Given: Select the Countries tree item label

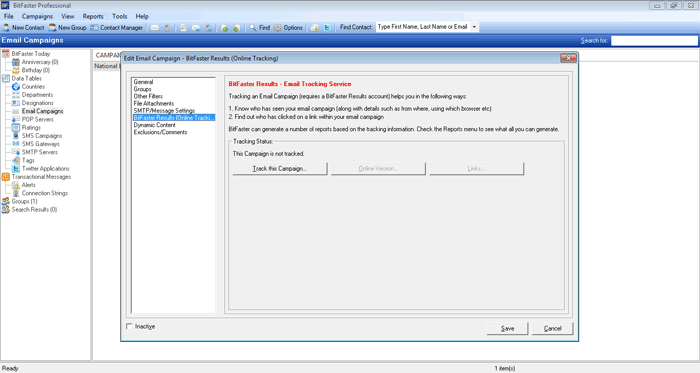Looking at the screenshot, I should 33,87.
